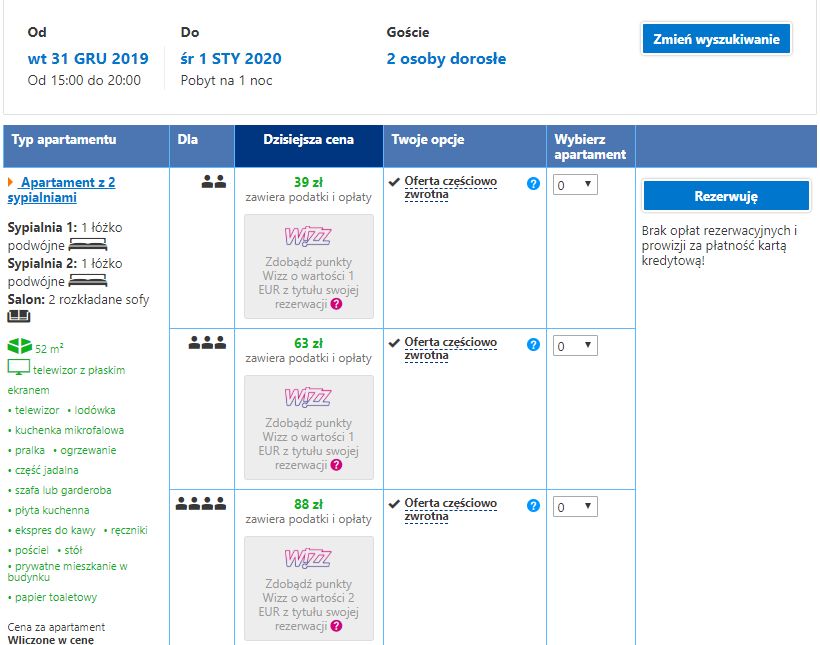This screenshot has width=820, height=645.
Task: Open apartment quantity dropdown for the 88 zł offer
Action: click(x=575, y=507)
